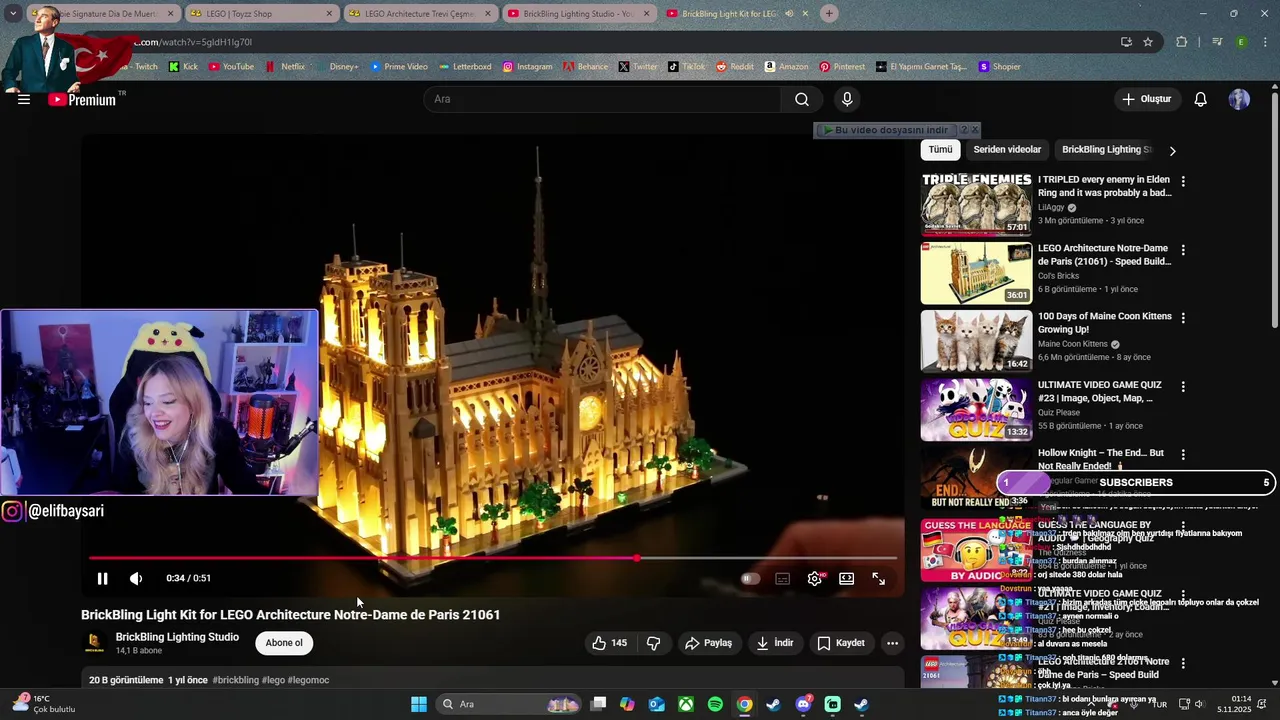Select the 'Seriden videolar' filter chip
This screenshot has height=720, width=1280.
(1007, 150)
